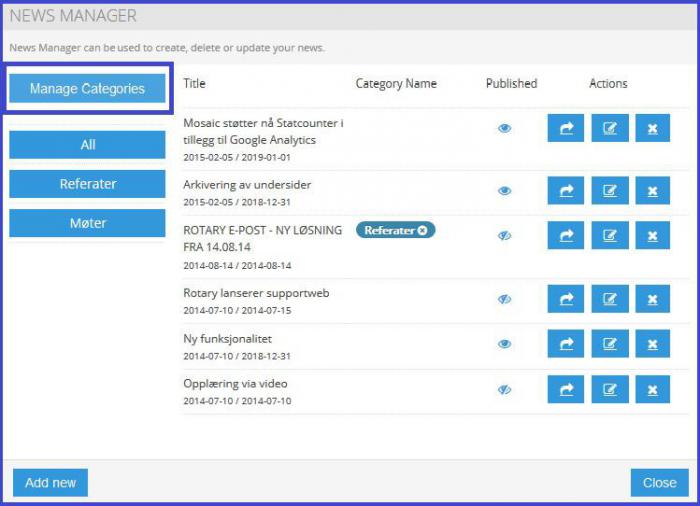Delete the Ny funksjonalitet news item
The height and width of the screenshot is (506, 700).
652,344
